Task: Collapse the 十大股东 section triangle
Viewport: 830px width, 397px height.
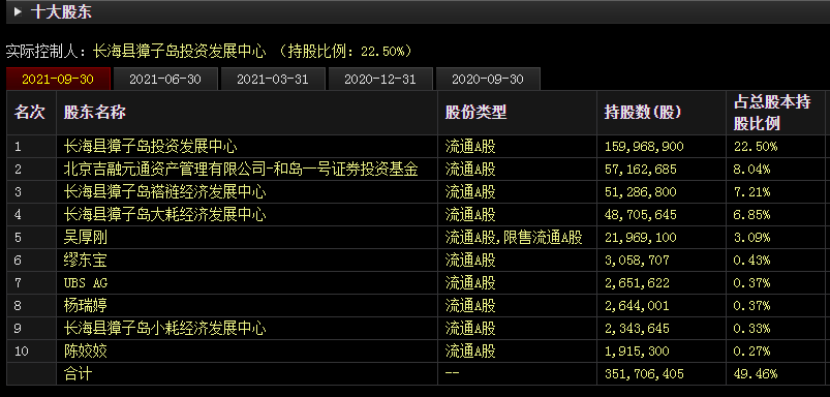Action: (19, 12)
